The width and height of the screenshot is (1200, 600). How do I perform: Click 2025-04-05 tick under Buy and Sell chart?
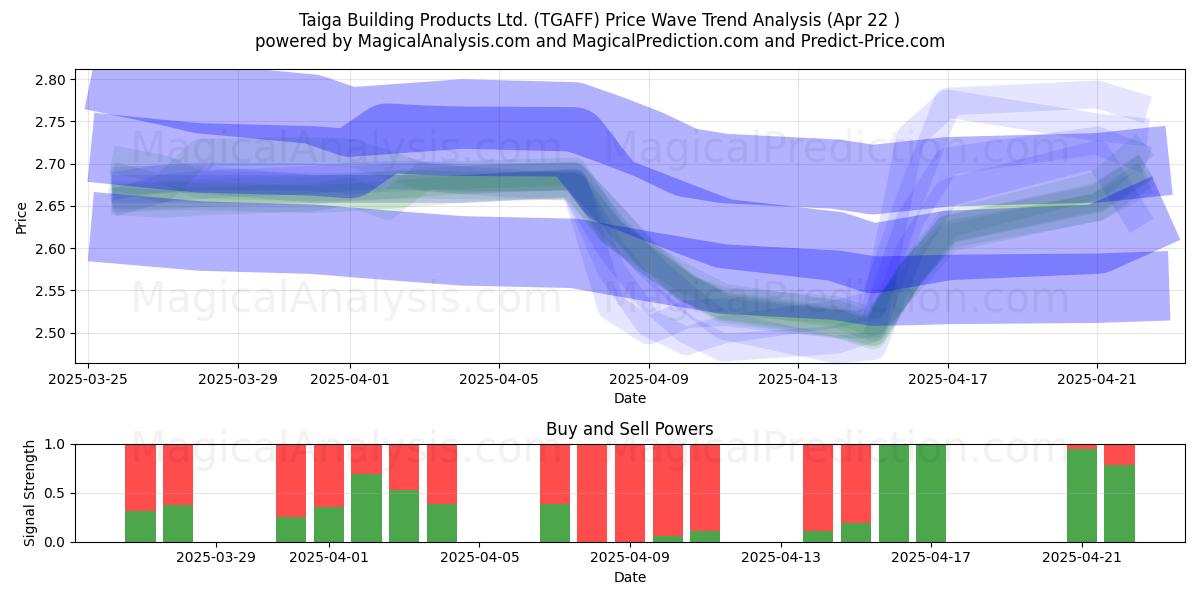[x=480, y=558]
